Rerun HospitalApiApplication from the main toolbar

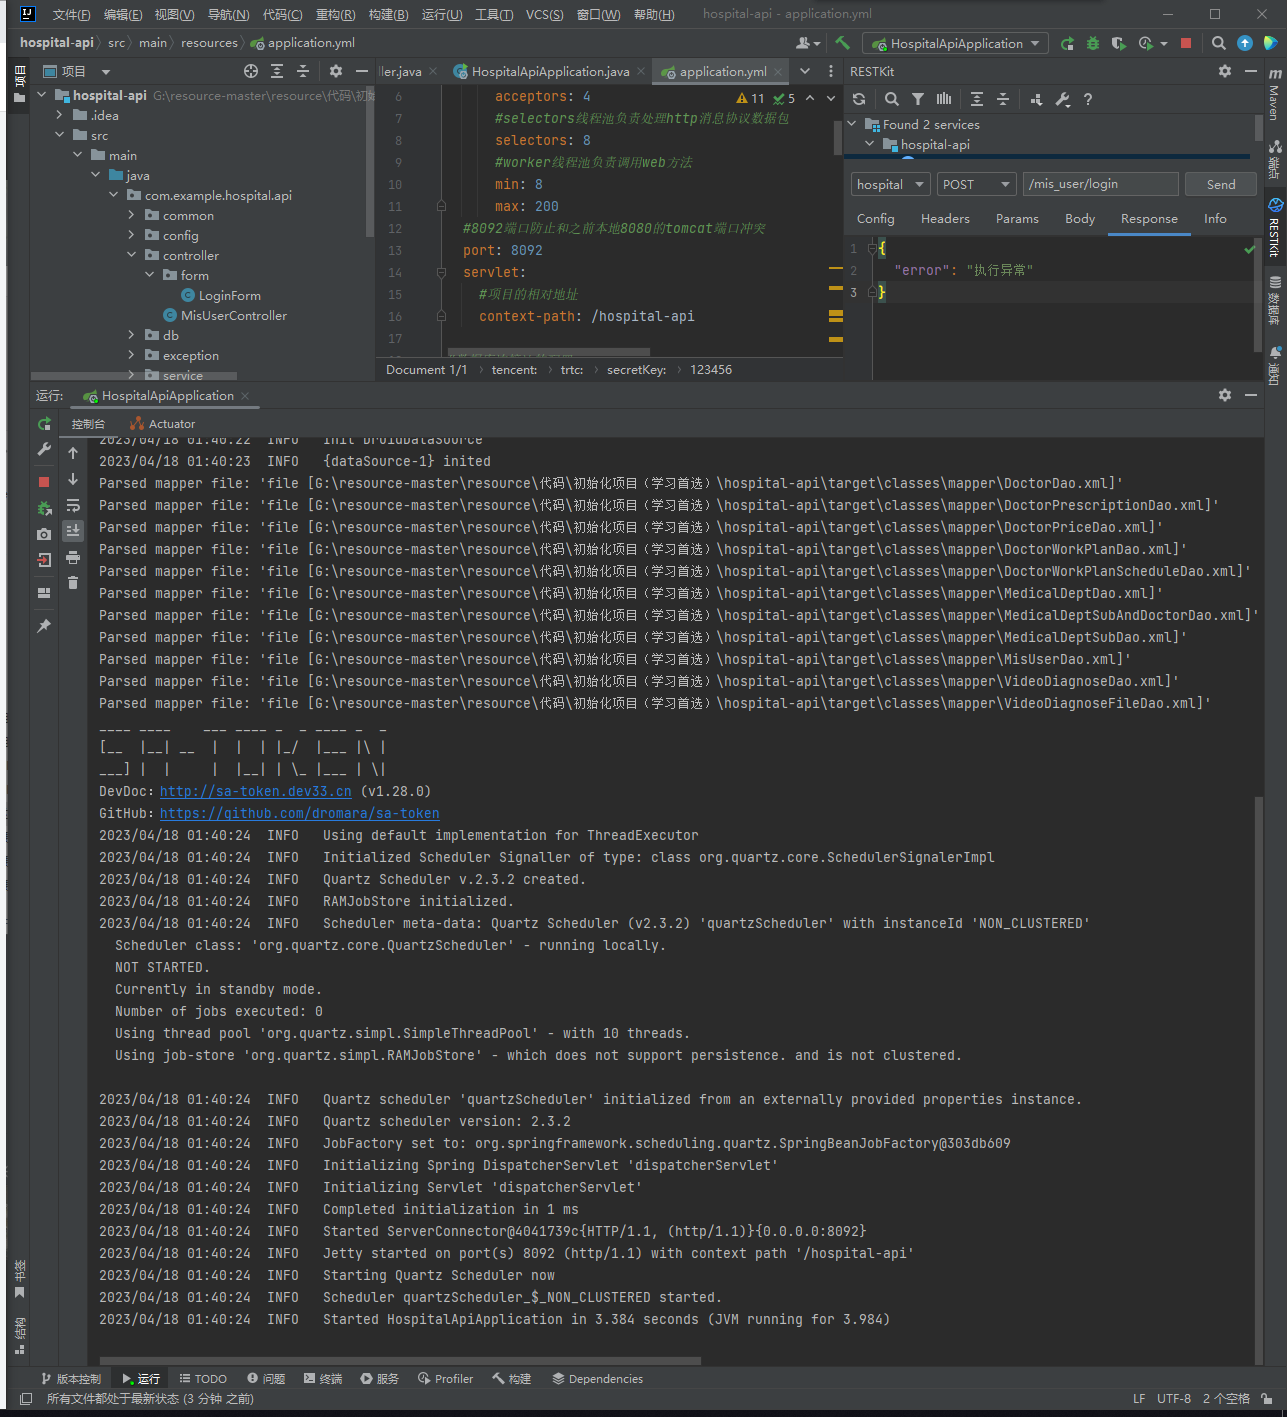(1067, 43)
